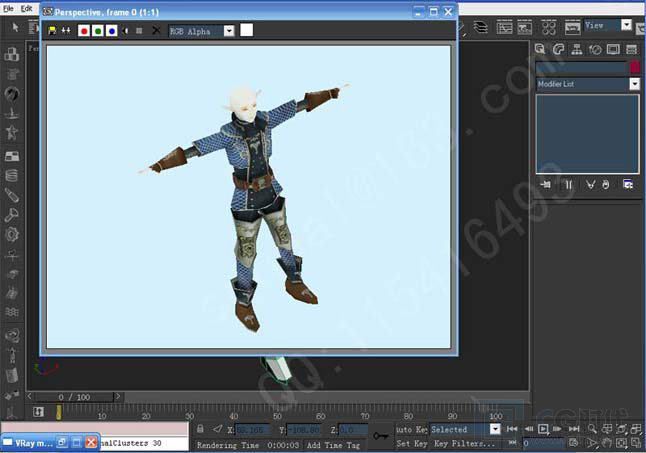
Task: Click the star-shaped icon in left toolbar
Action: pyautogui.click(x=12, y=133)
